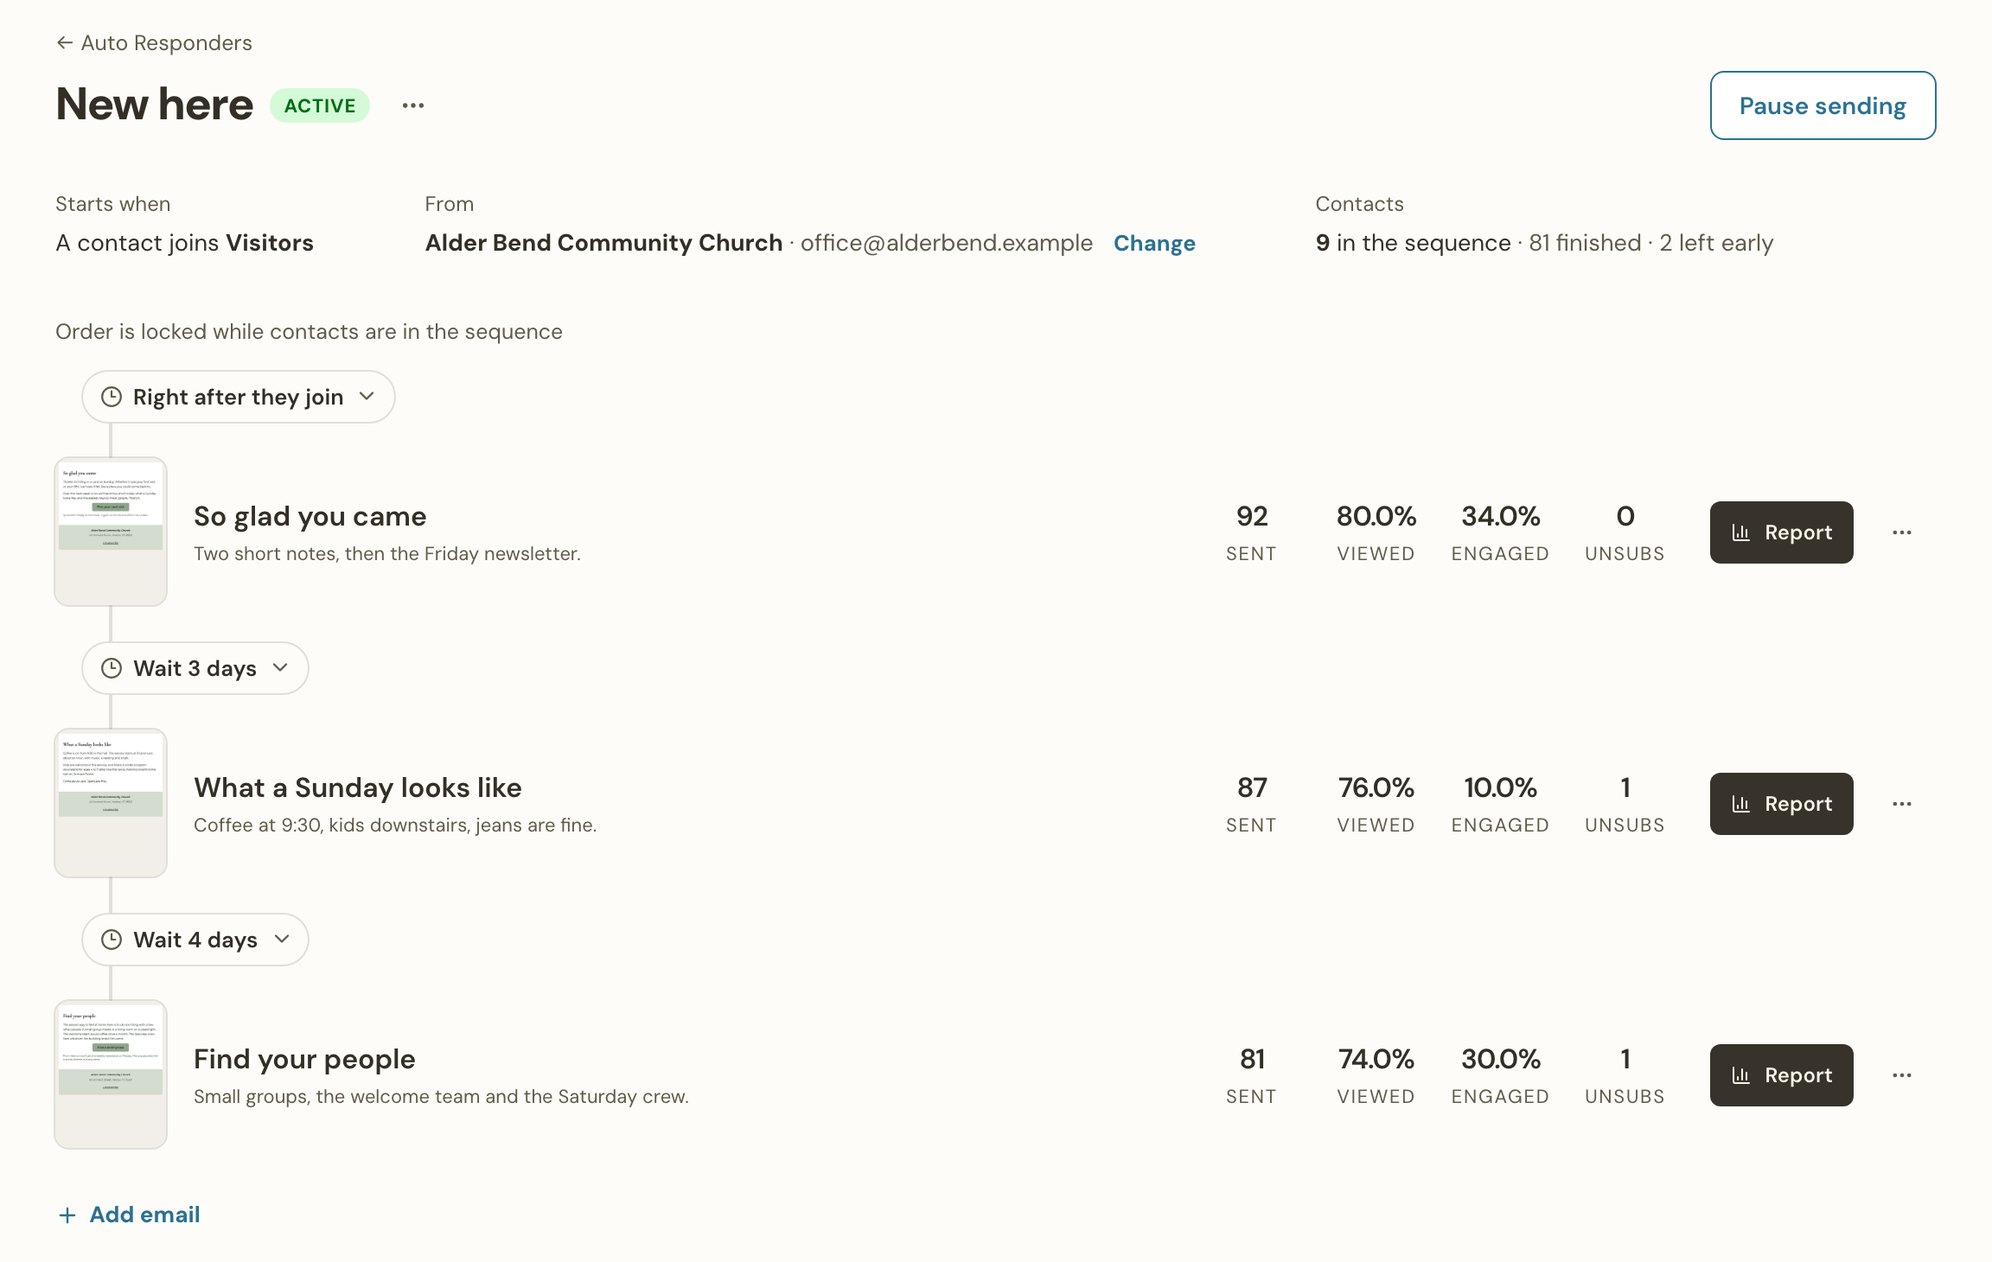Viewport: 1992px width, 1262px height.
Task: Open the Find your people email title
Action: [x=304, y=1059]
